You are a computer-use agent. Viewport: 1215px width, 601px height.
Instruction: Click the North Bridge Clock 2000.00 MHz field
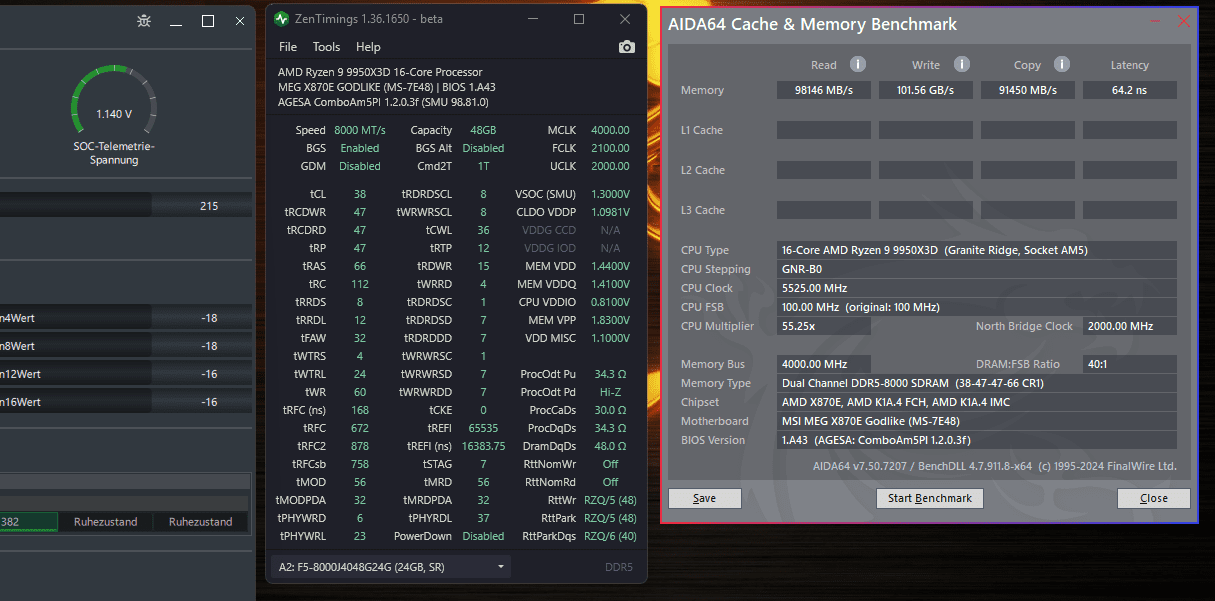(1130, 326)
